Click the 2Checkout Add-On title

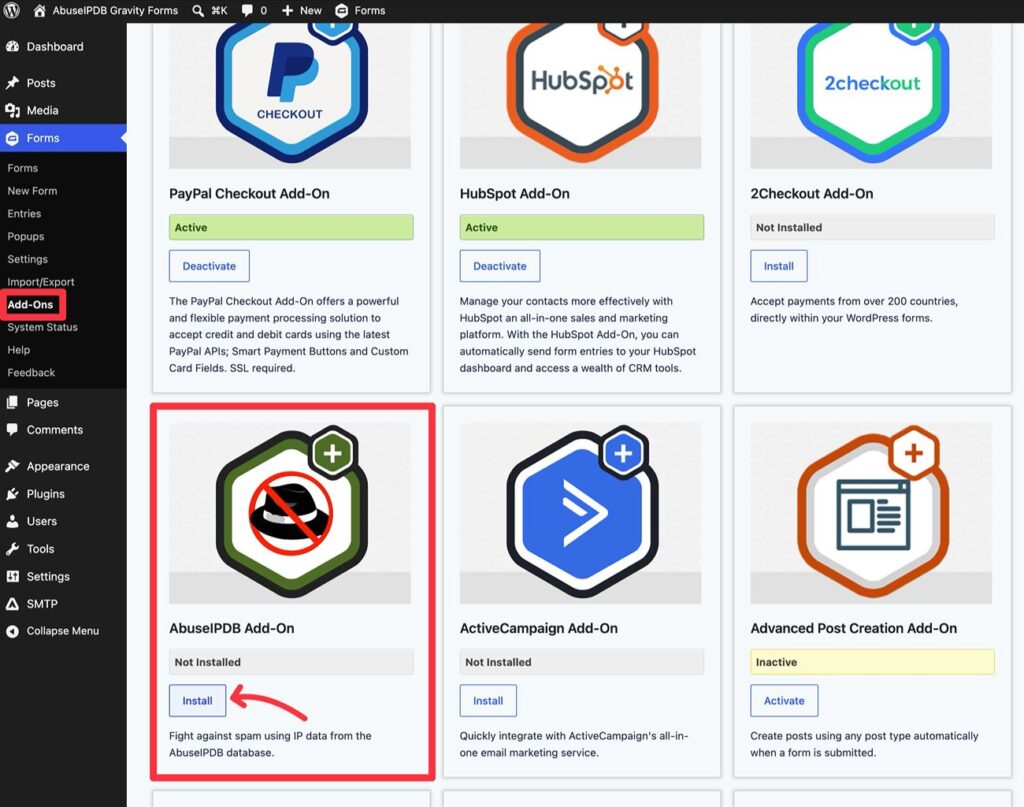[x=812, y=194]
